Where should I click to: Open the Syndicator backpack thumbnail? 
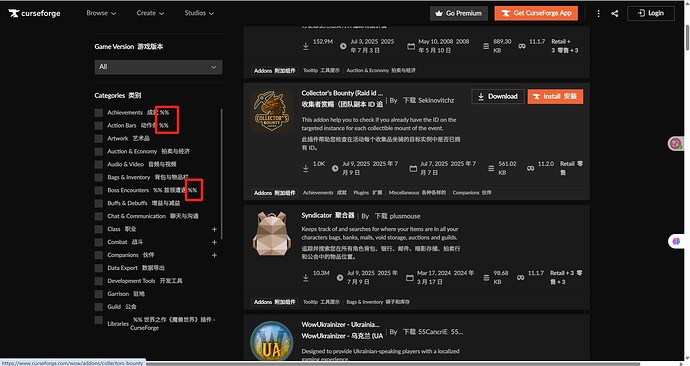[x=272, y=234]
